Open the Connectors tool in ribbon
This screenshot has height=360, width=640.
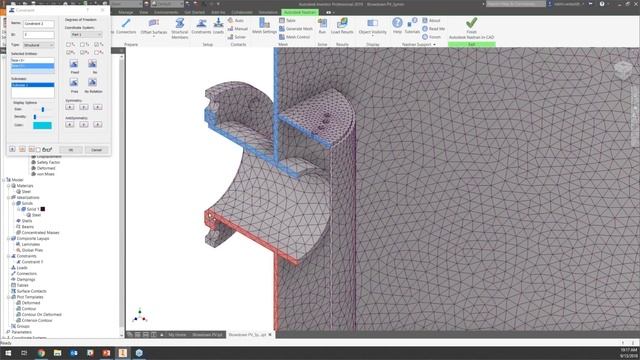point(126,26)
